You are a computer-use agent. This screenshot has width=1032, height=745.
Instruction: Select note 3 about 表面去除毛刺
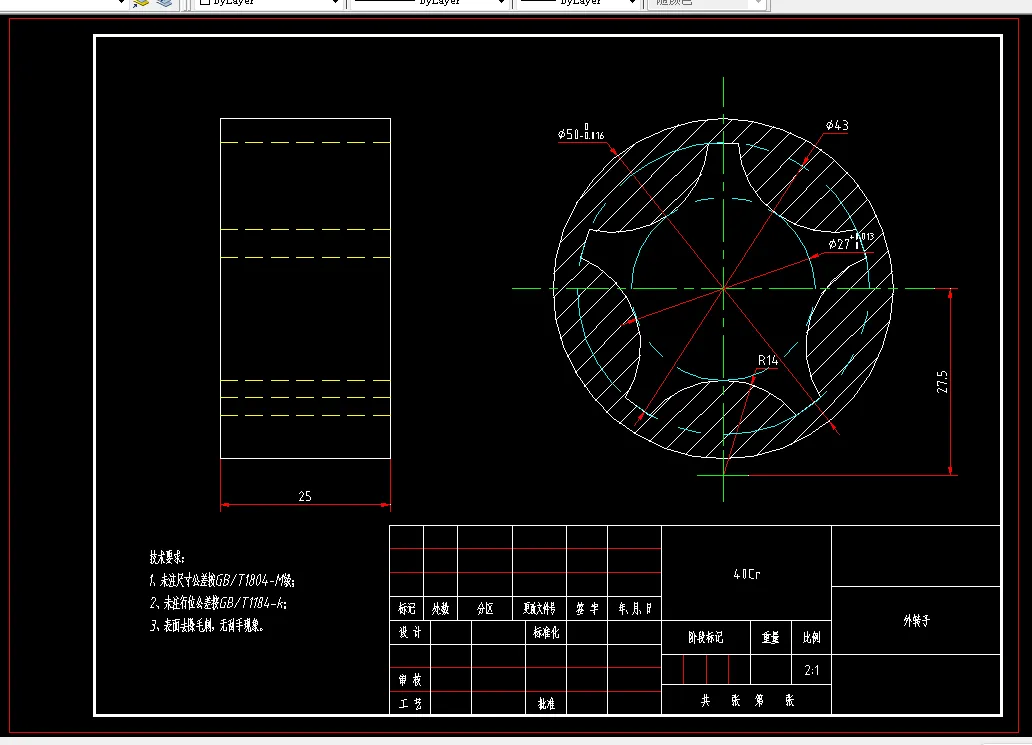207,625
